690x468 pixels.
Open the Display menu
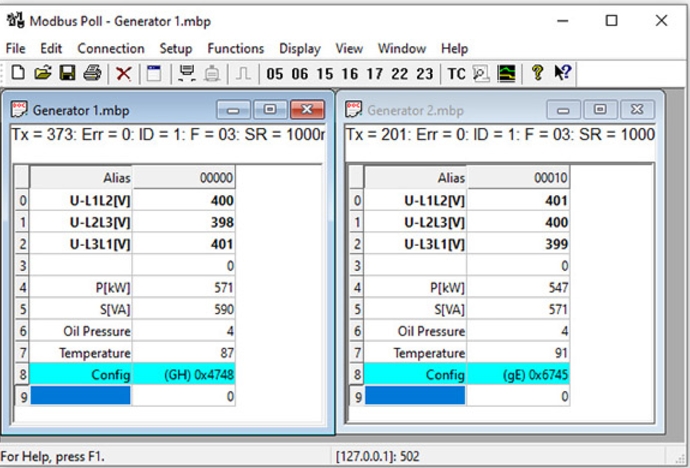(300, 48)
